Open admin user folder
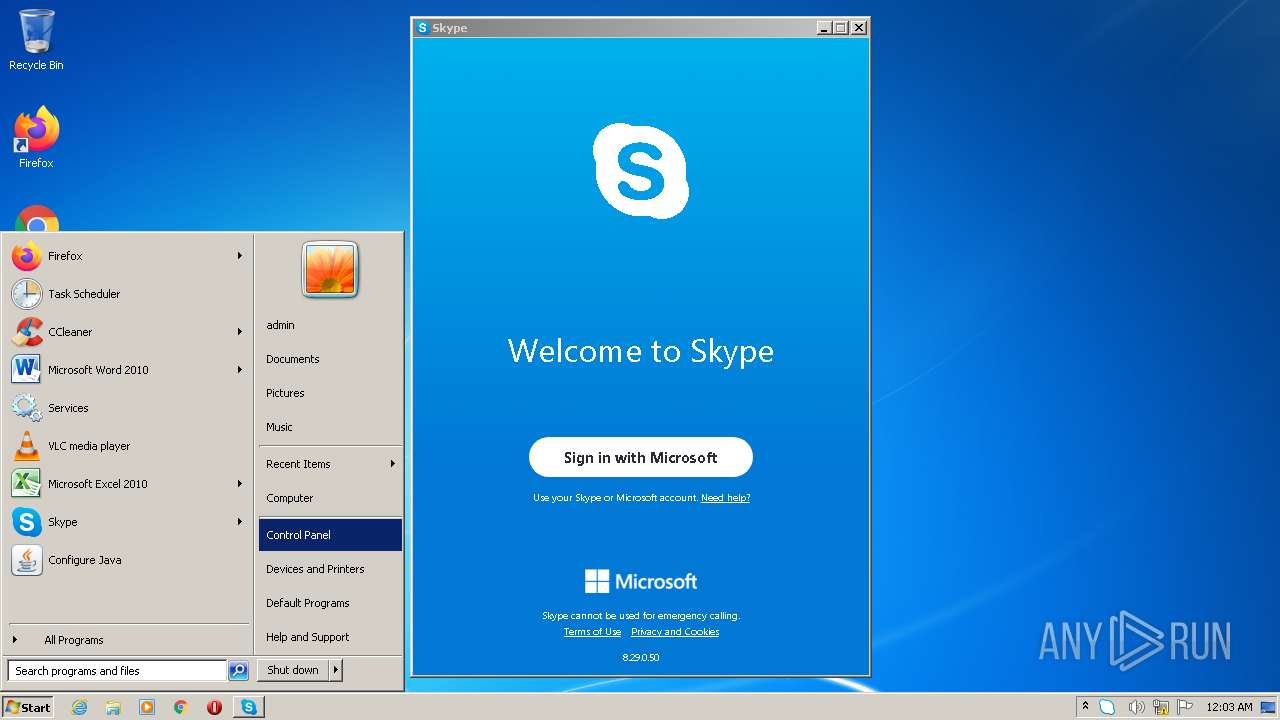Screen dimensions: 1280x720 [330, 325]
